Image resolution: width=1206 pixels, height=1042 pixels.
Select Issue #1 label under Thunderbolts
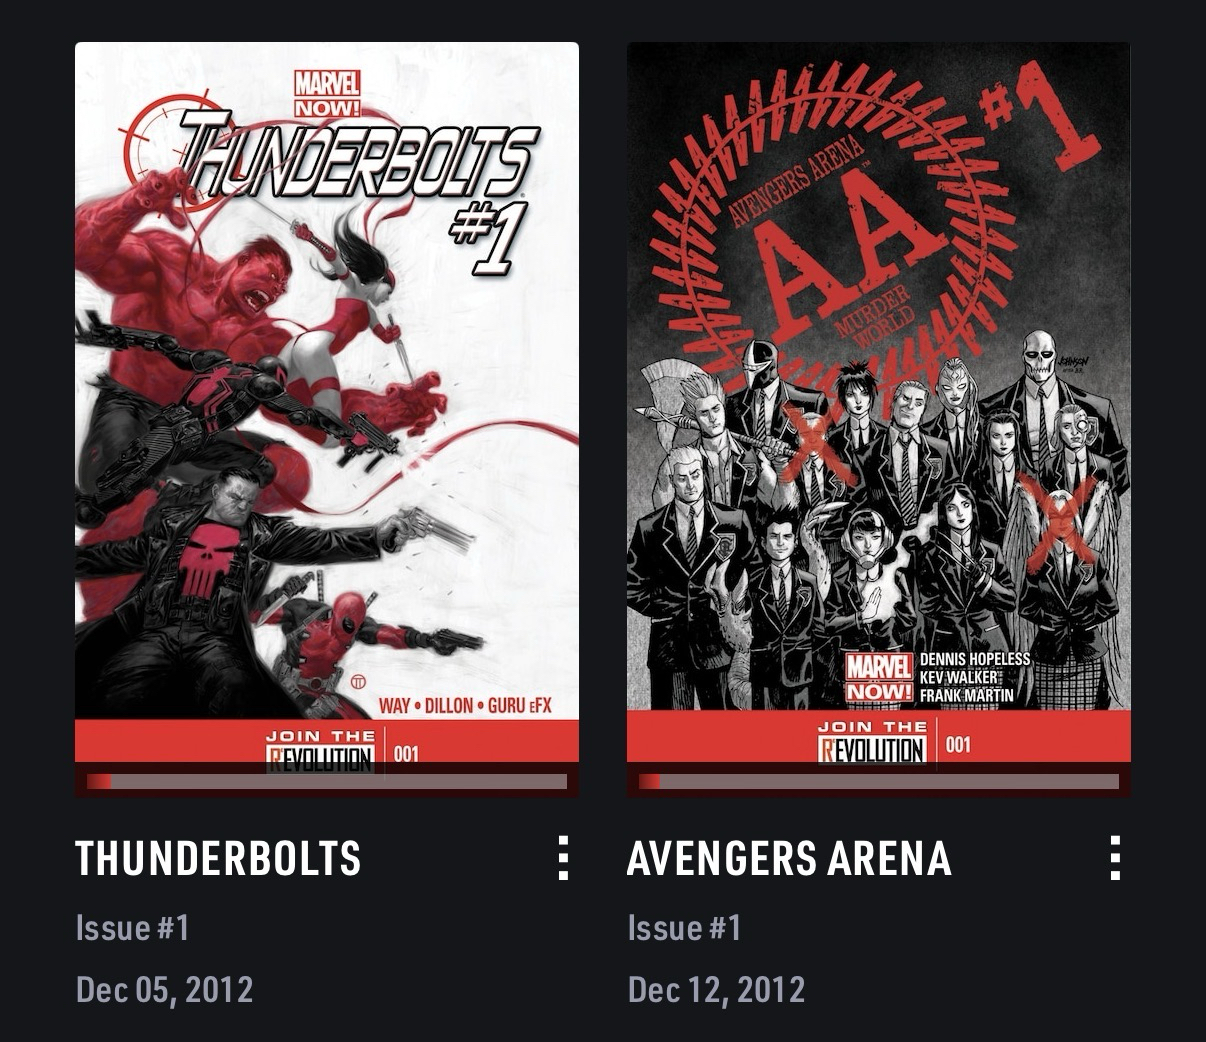point(133,928)
